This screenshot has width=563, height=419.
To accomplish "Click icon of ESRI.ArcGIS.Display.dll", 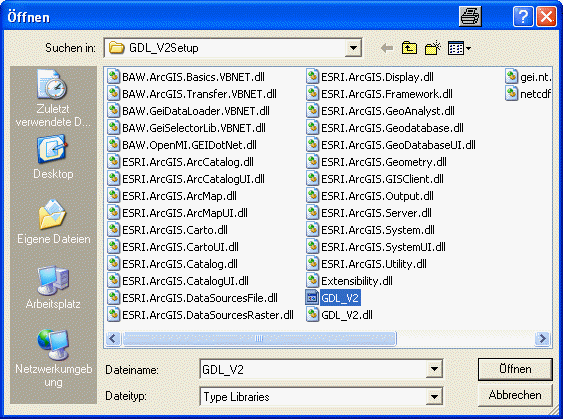I will click(312, 77).
